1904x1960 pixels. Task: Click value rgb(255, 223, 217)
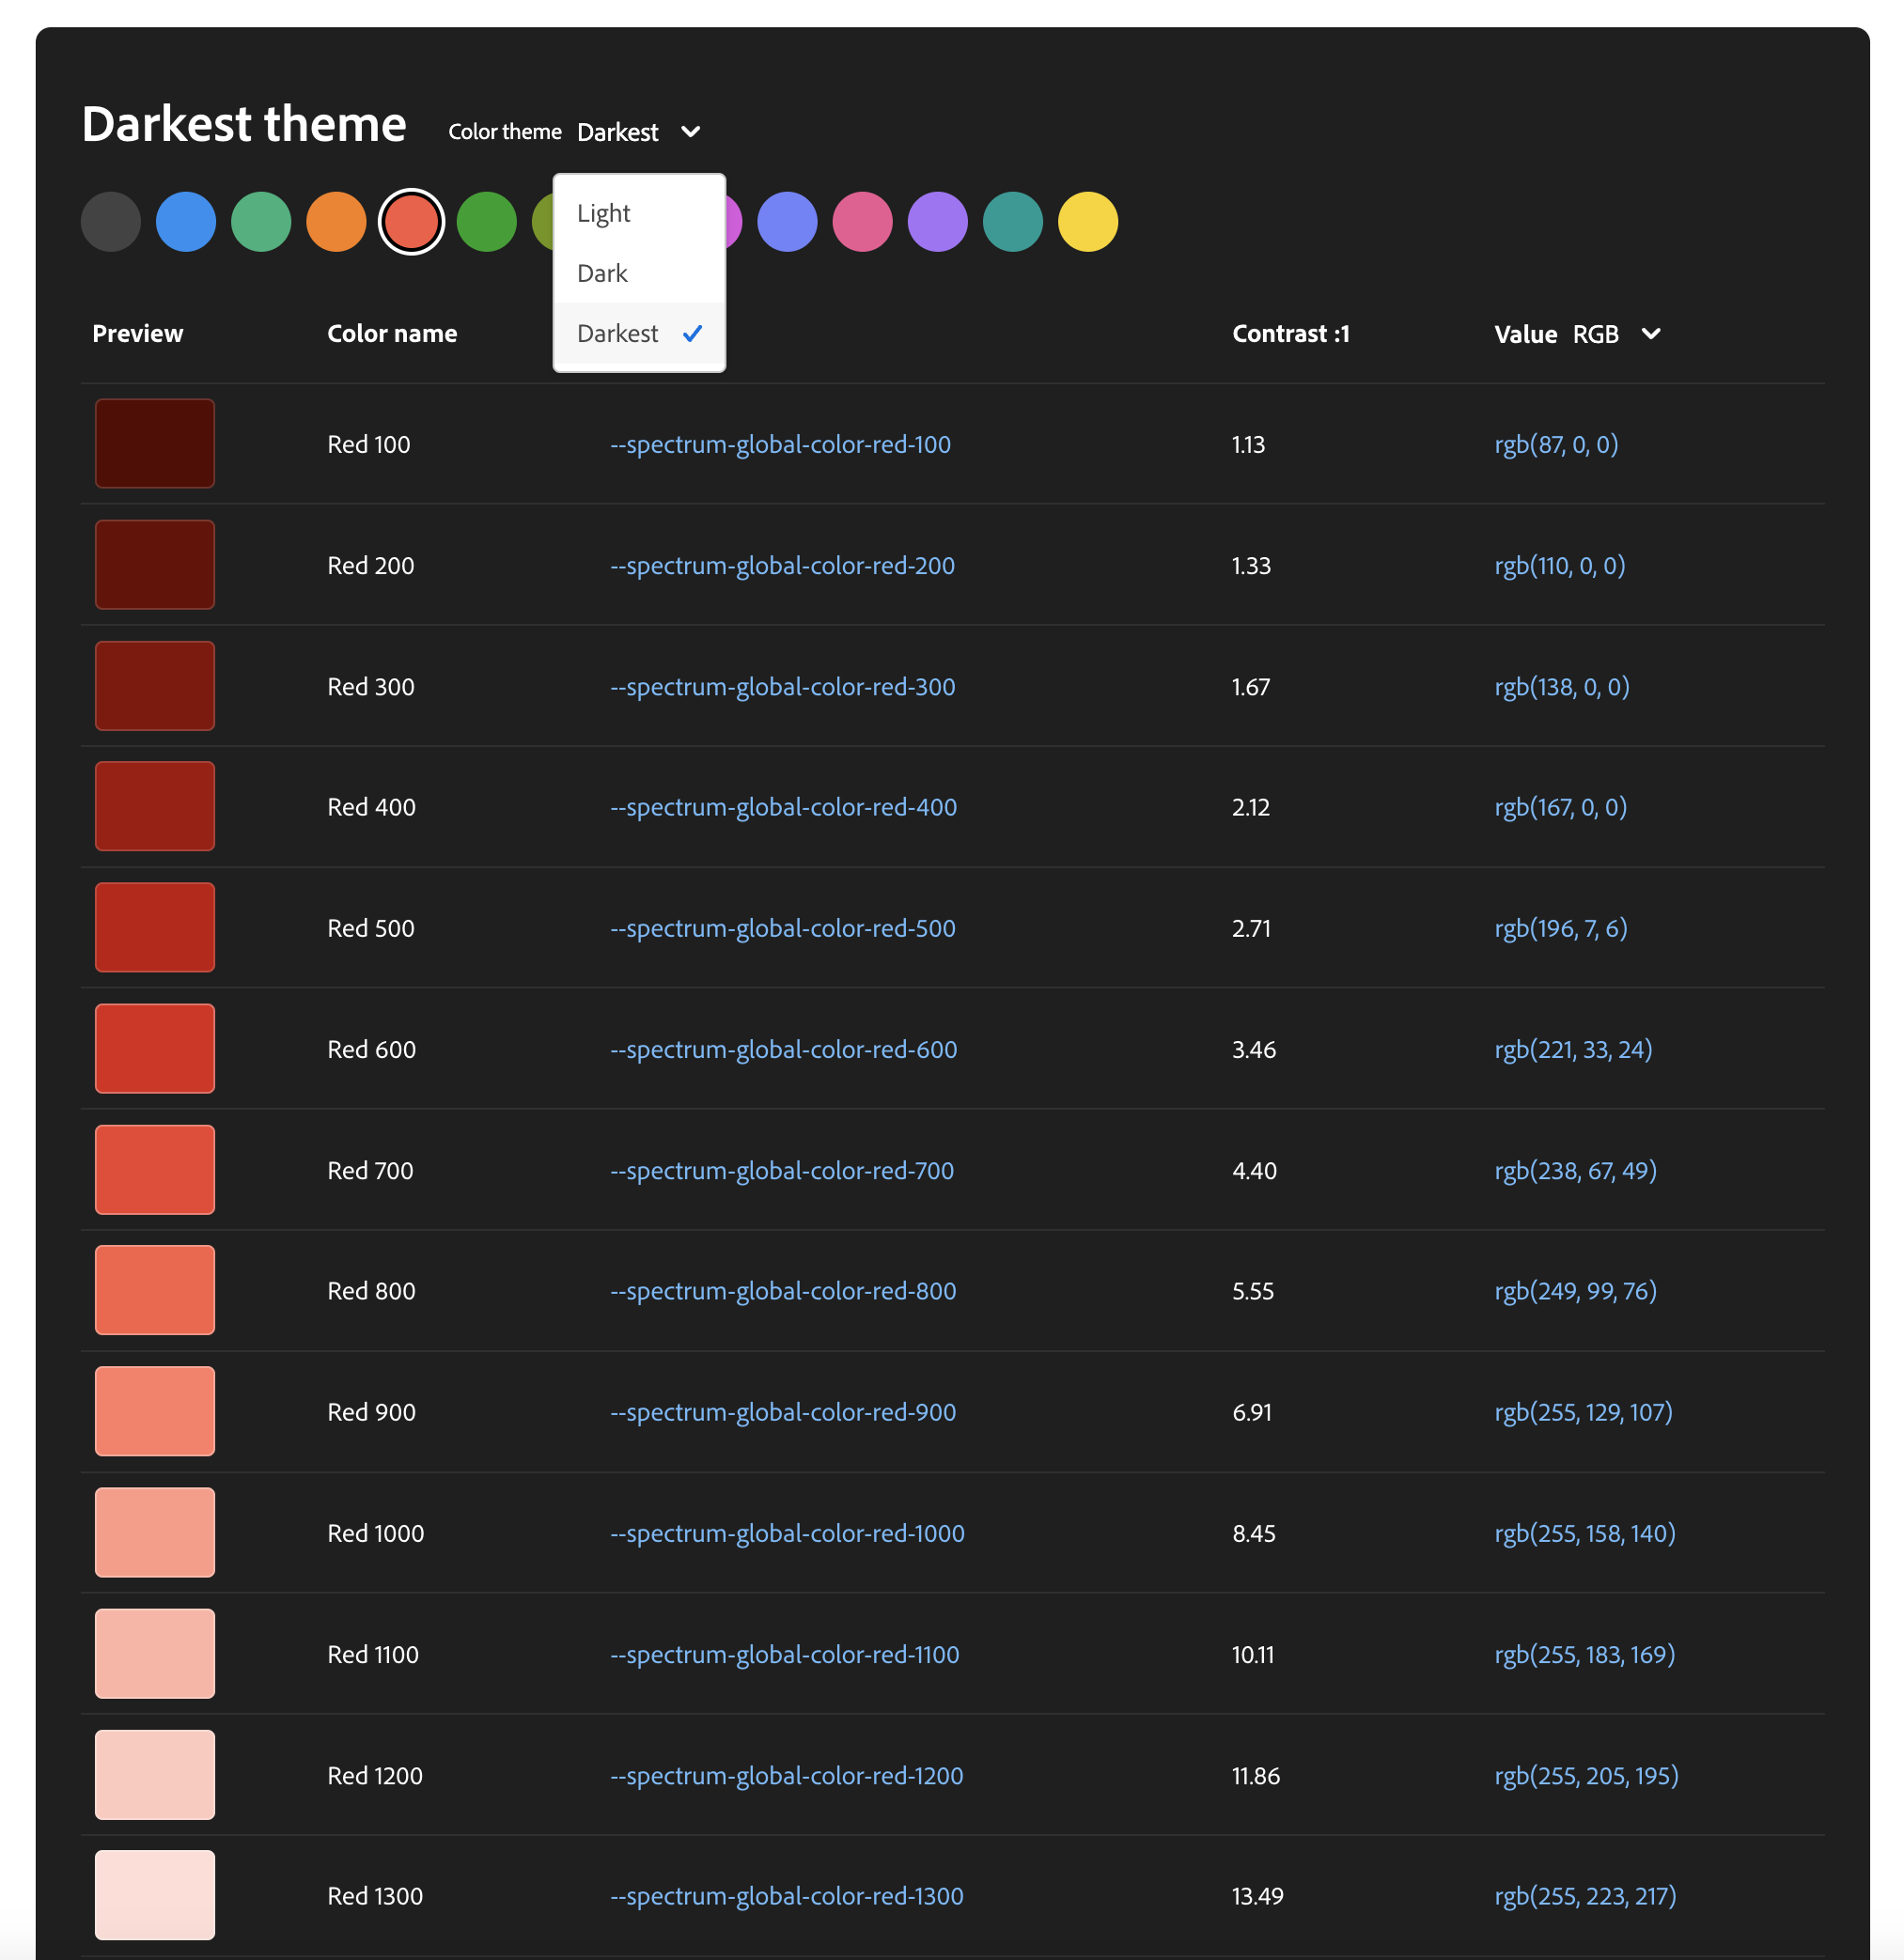coord(1586,1896)
